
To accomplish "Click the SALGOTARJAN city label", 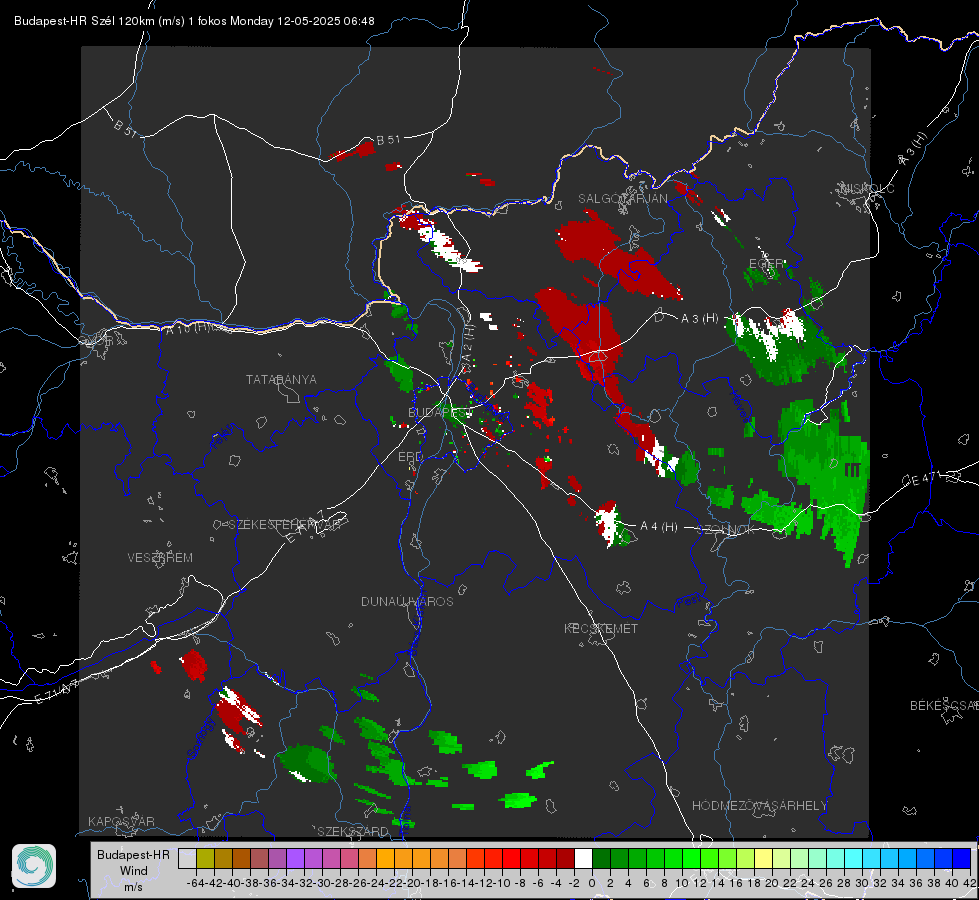I will pyautogui.click(x=622, y=199).
